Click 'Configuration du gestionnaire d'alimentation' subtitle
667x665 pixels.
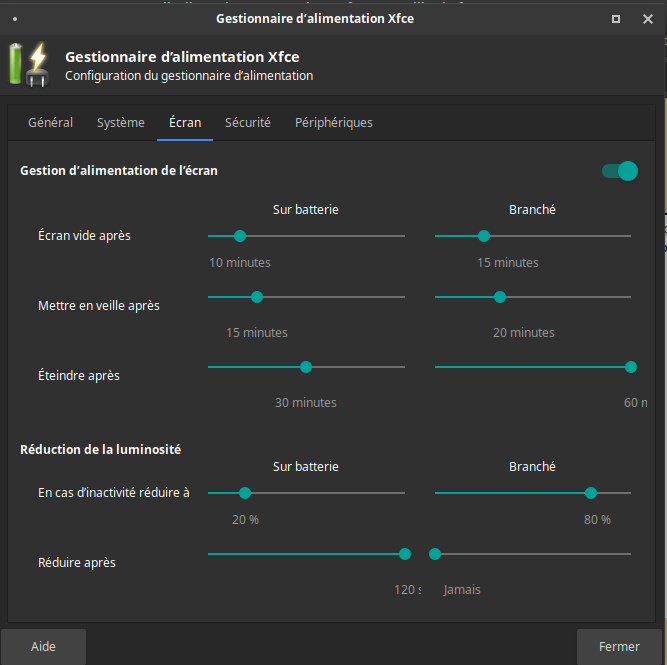pyautogui.click(x=189, y=76)
